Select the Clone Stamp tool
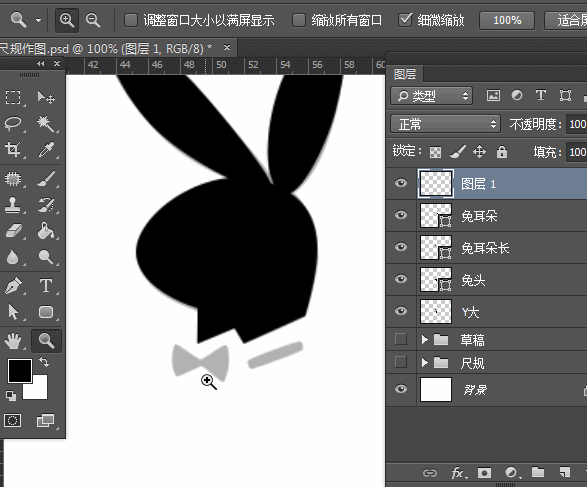Screen dimensions: 587x487 coord(13,205)
